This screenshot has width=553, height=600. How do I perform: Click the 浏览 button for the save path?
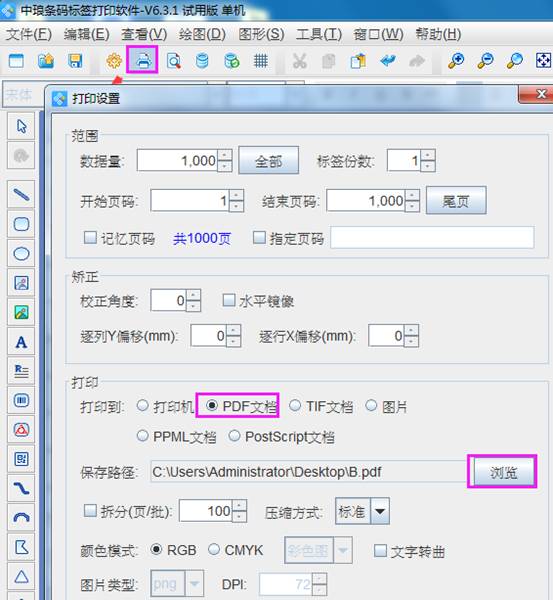pyautogui.click(x=504, y=472)
